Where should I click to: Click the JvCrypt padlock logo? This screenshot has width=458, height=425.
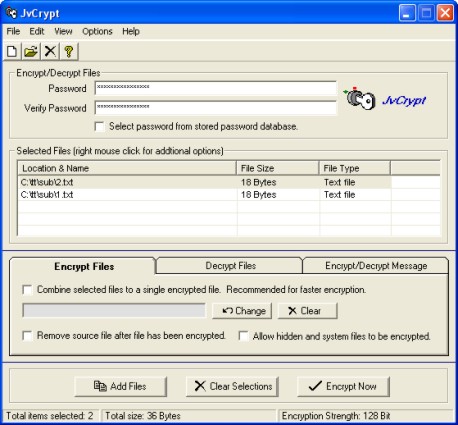click(x=359, y=99)
